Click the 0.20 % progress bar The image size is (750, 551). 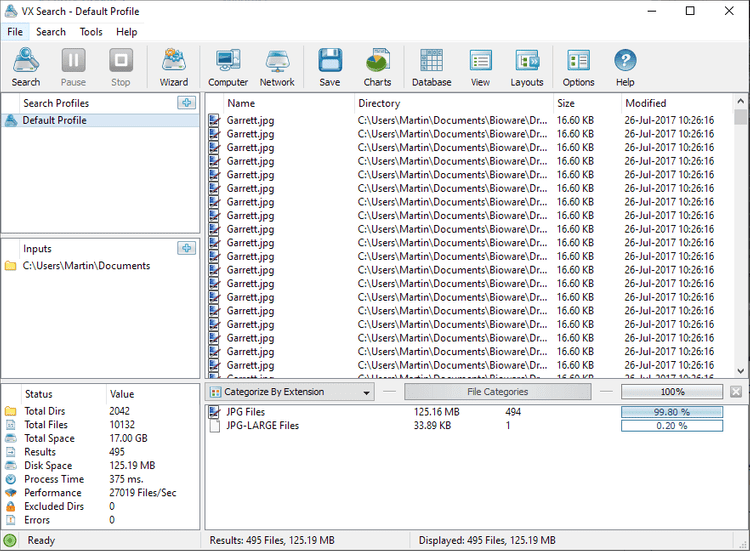[672, 426]
